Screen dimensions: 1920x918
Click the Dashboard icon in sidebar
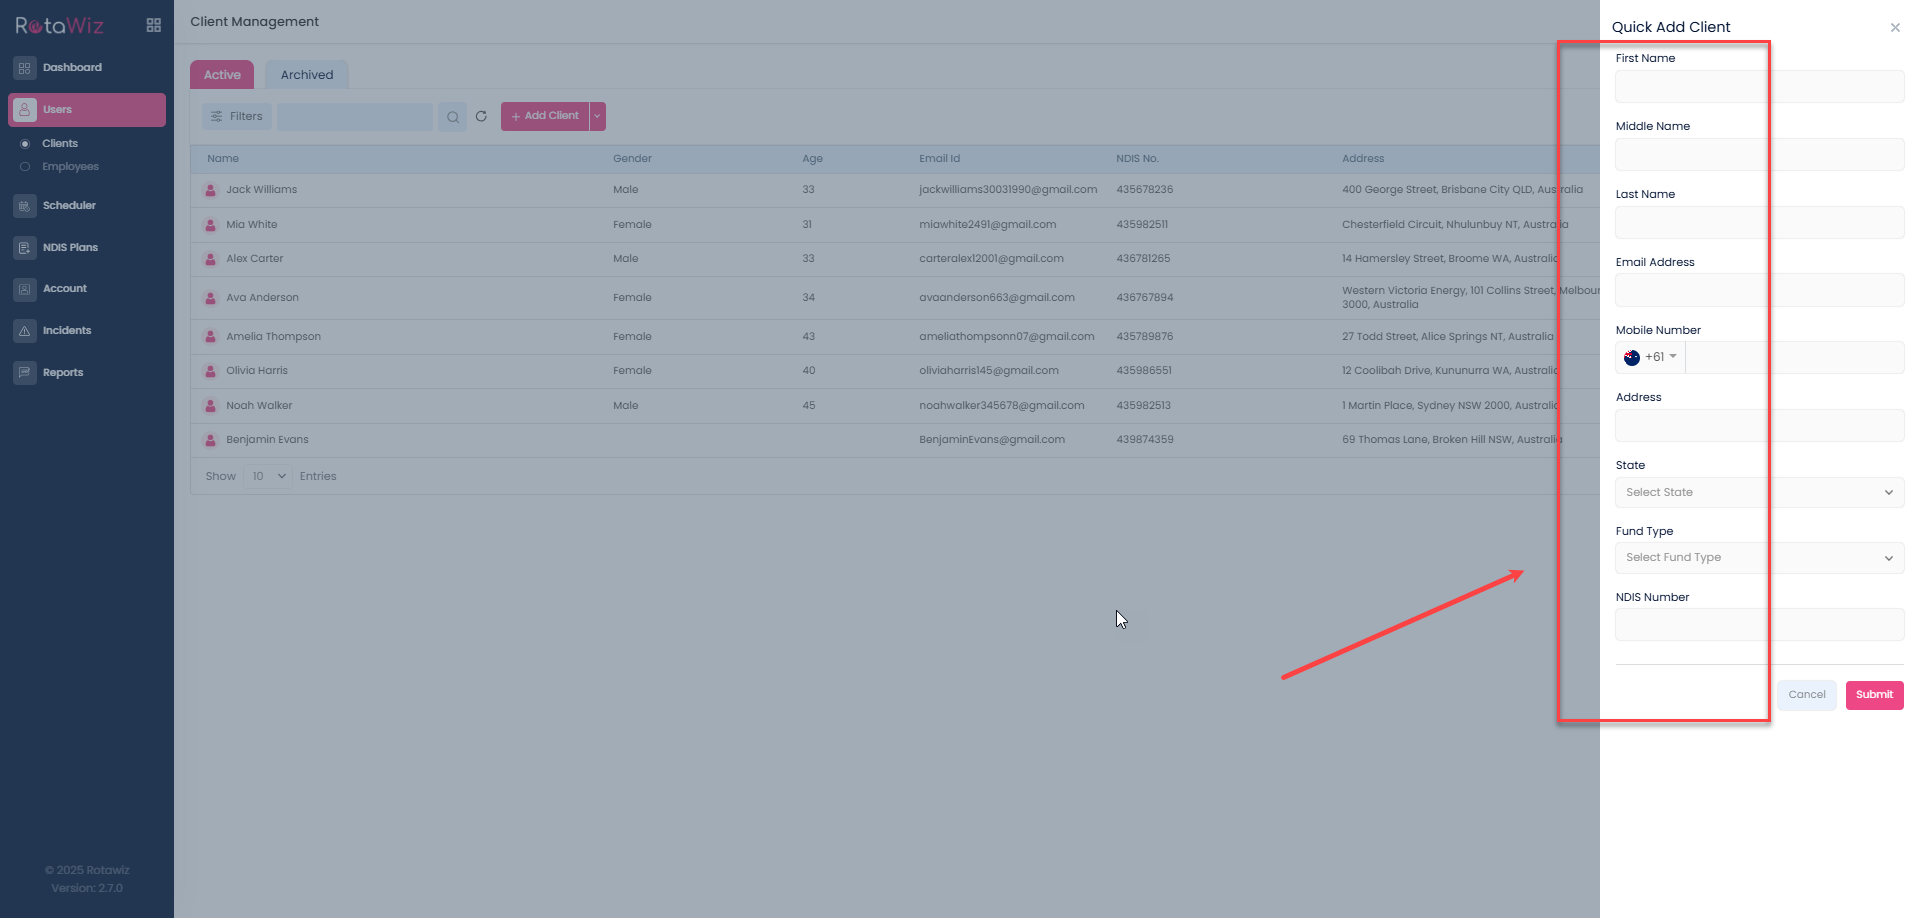point(25,68)
